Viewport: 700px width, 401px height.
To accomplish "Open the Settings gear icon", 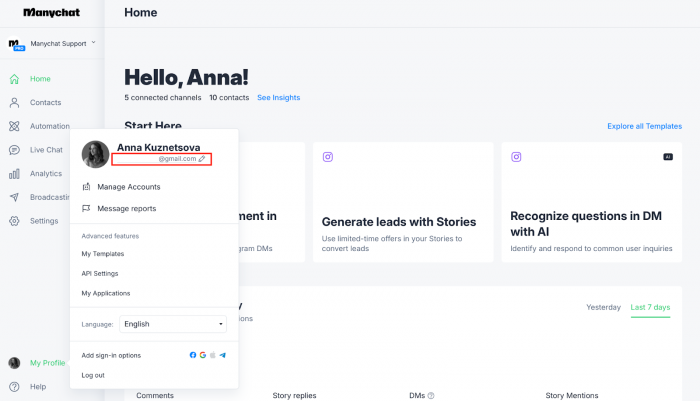I will (x=14, y=221).
